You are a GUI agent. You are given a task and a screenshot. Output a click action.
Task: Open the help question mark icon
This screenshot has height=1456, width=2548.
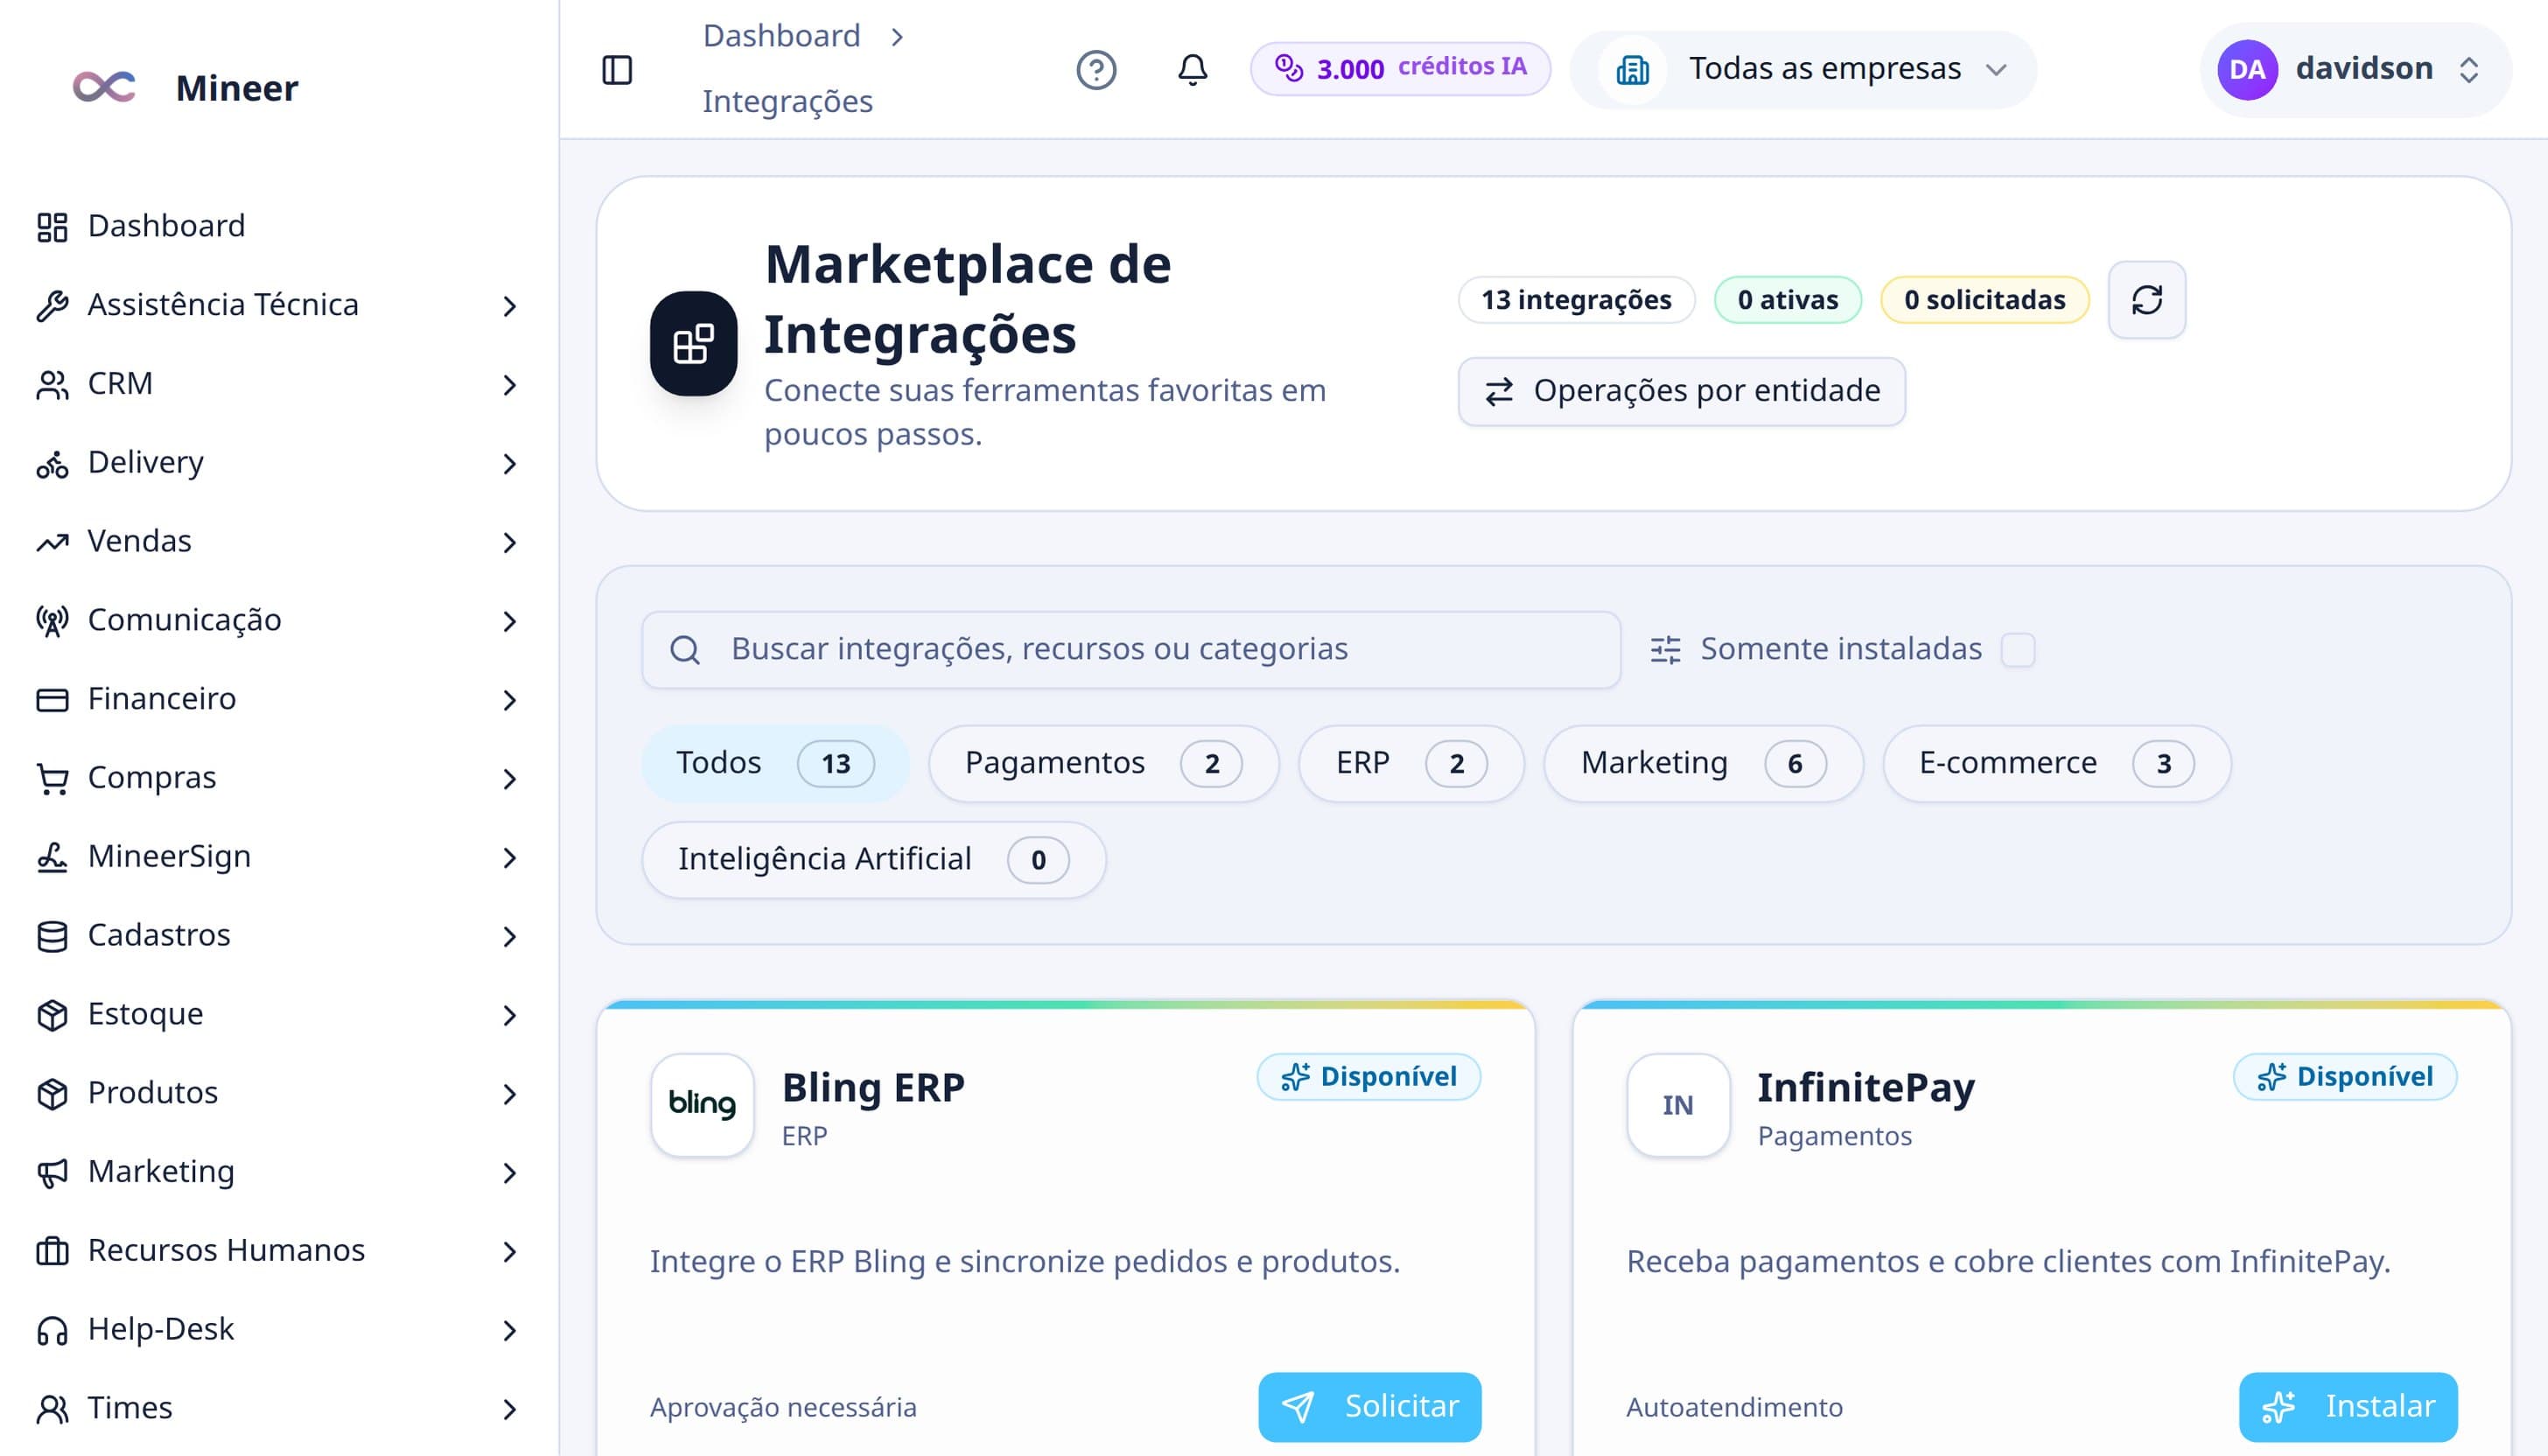pyautogui.click(x=1096, y=70)
